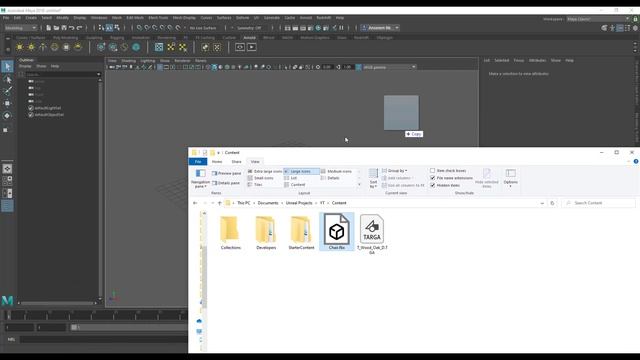
Task: Choose the Paint Selection brush tool
Action: pos(7,91)
